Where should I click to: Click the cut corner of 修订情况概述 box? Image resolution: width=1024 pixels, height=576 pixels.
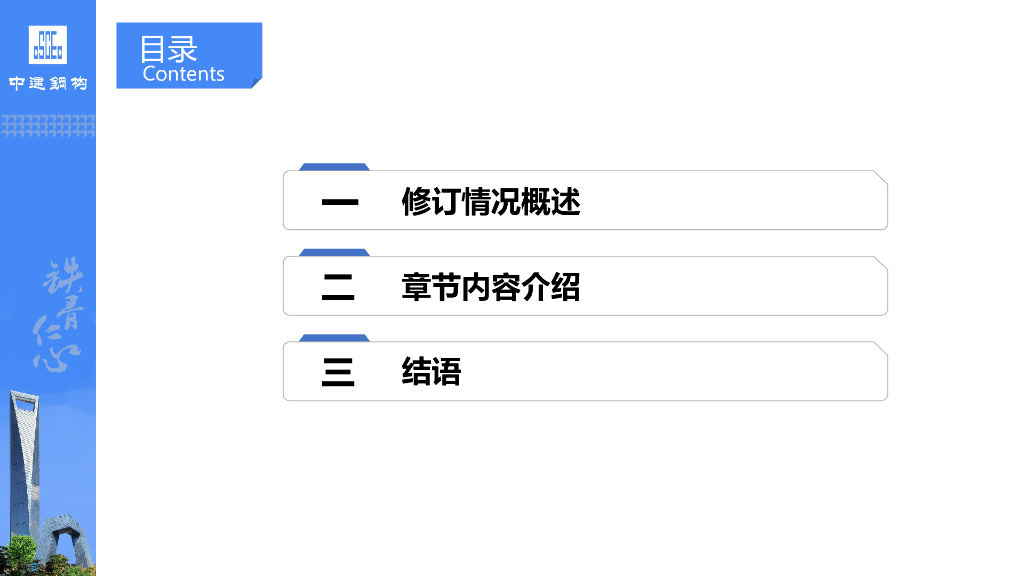pyautogui.click(x=880, y=177)
